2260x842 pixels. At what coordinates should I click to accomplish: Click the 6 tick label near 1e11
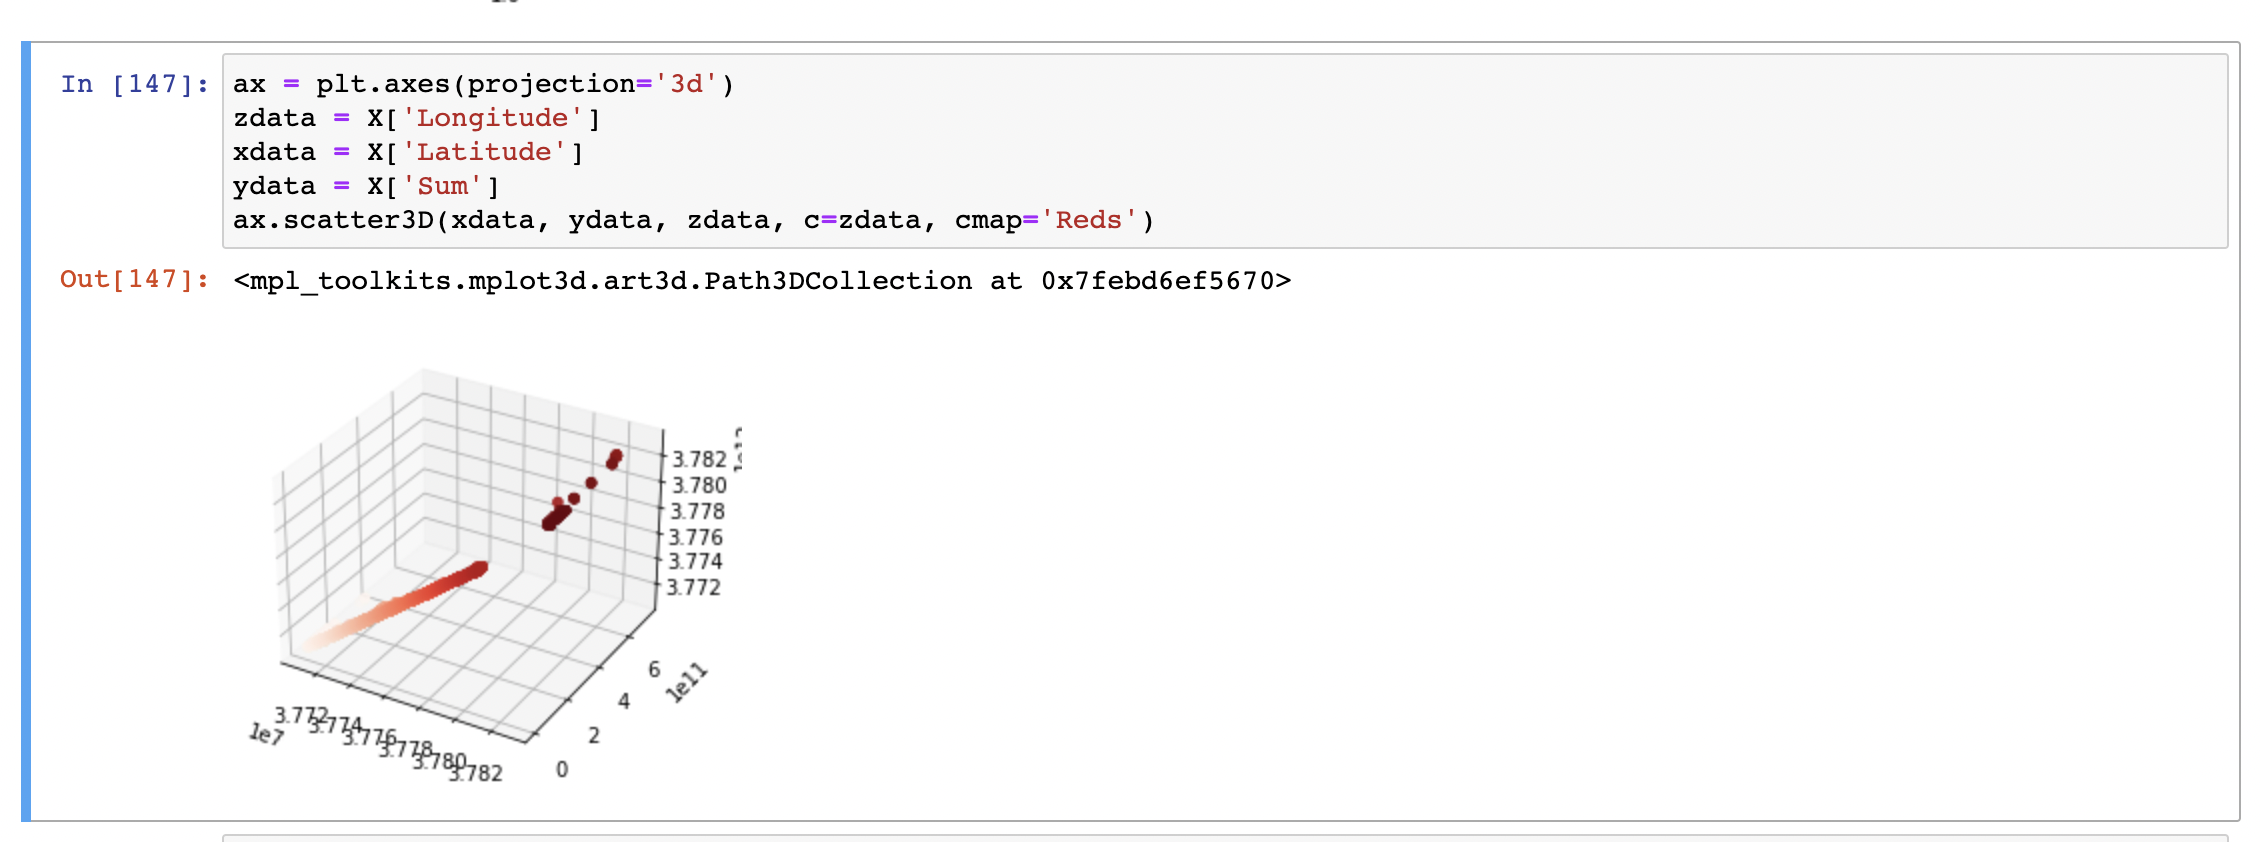click(x=654, y=669)
